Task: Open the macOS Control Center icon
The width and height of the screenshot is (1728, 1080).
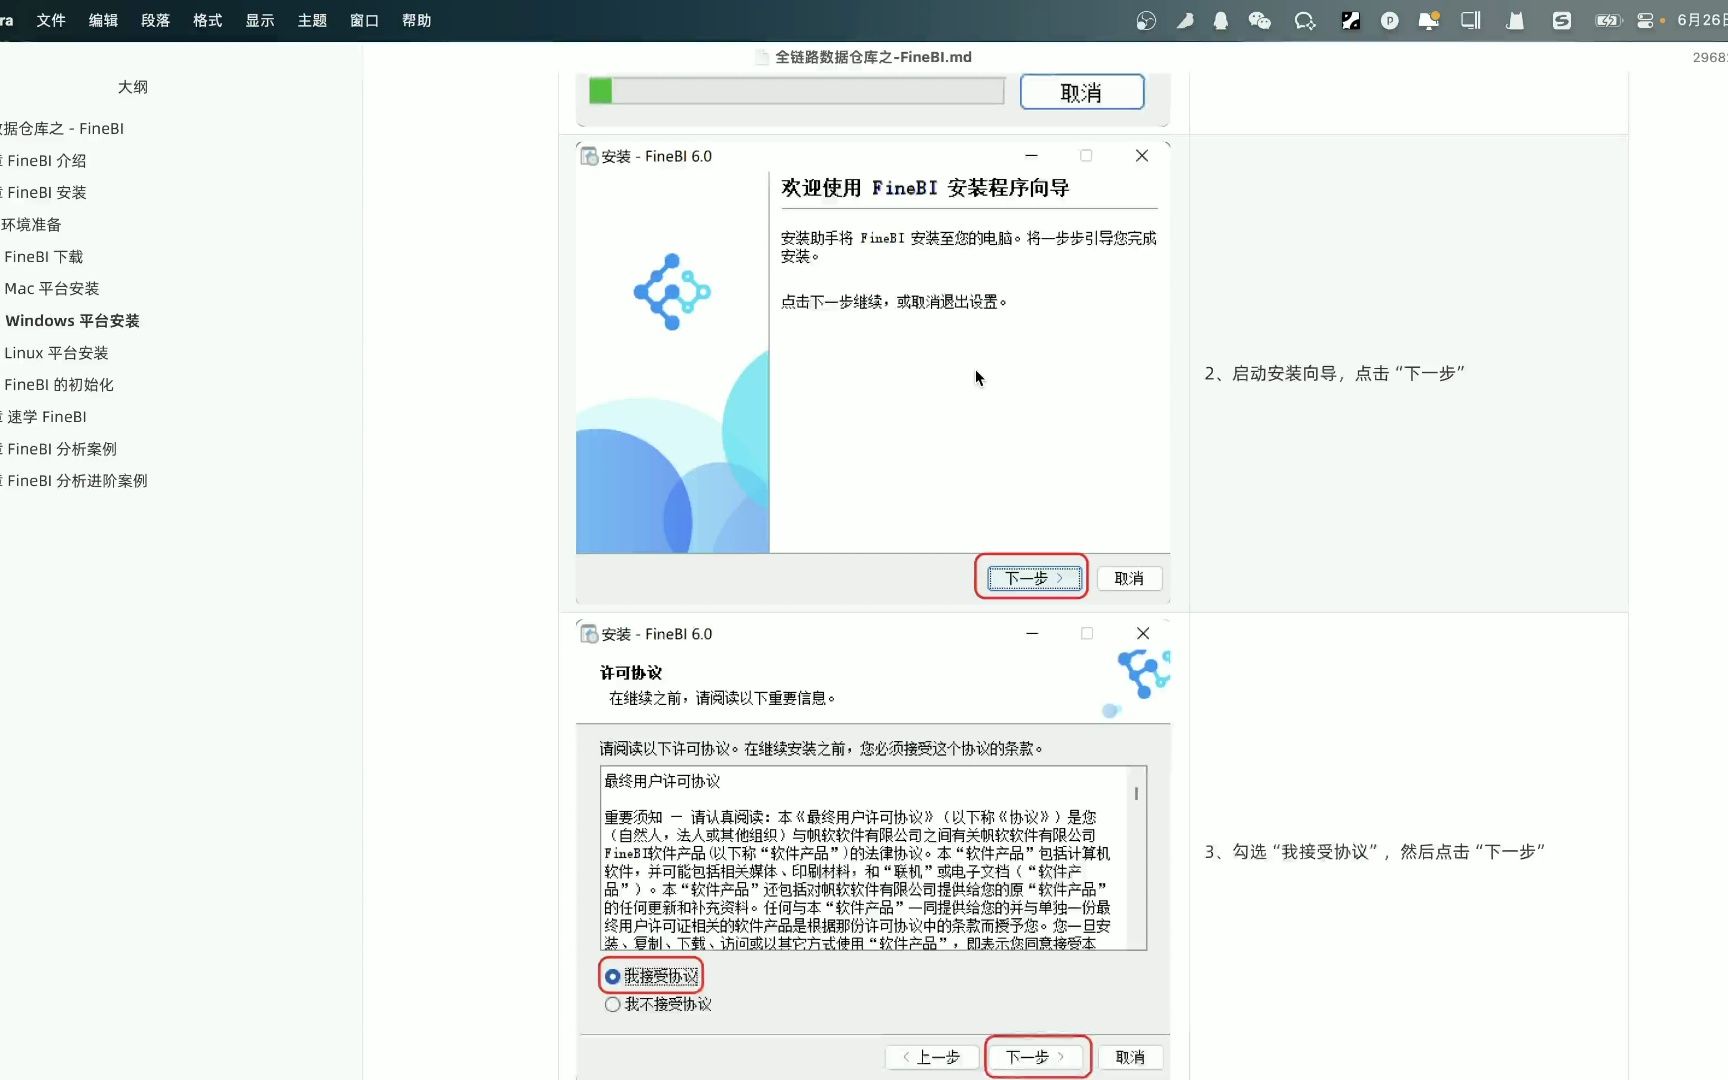Action: (x=1645, y=20)
